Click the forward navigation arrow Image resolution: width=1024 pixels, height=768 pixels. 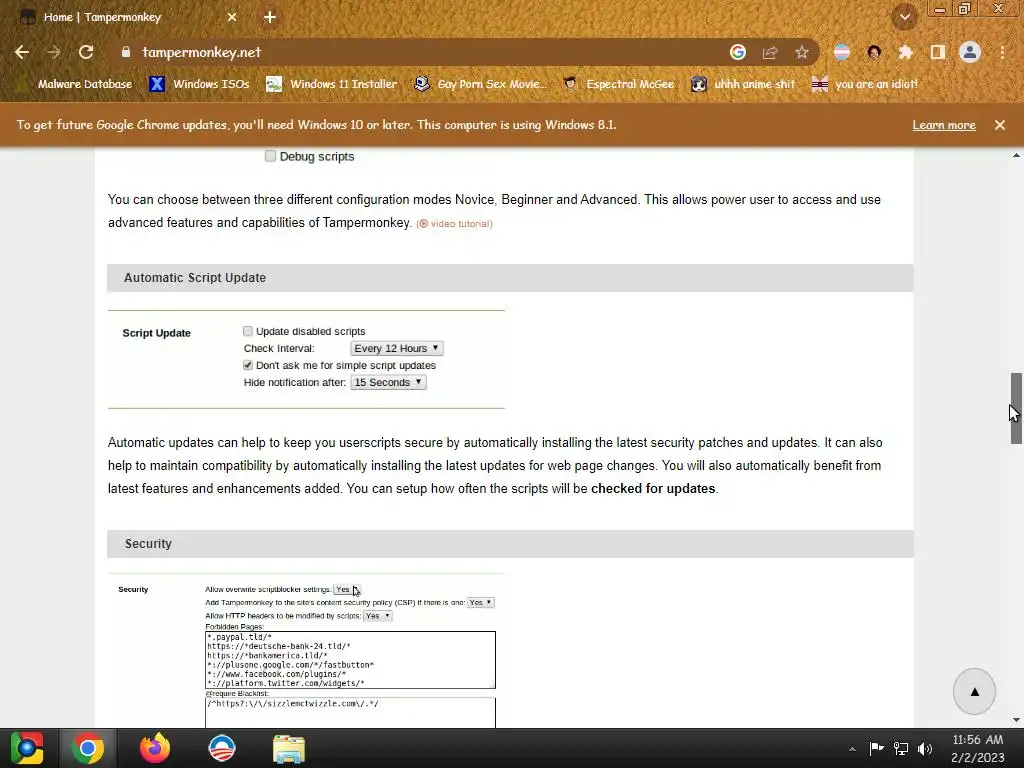tap(54, 52)
